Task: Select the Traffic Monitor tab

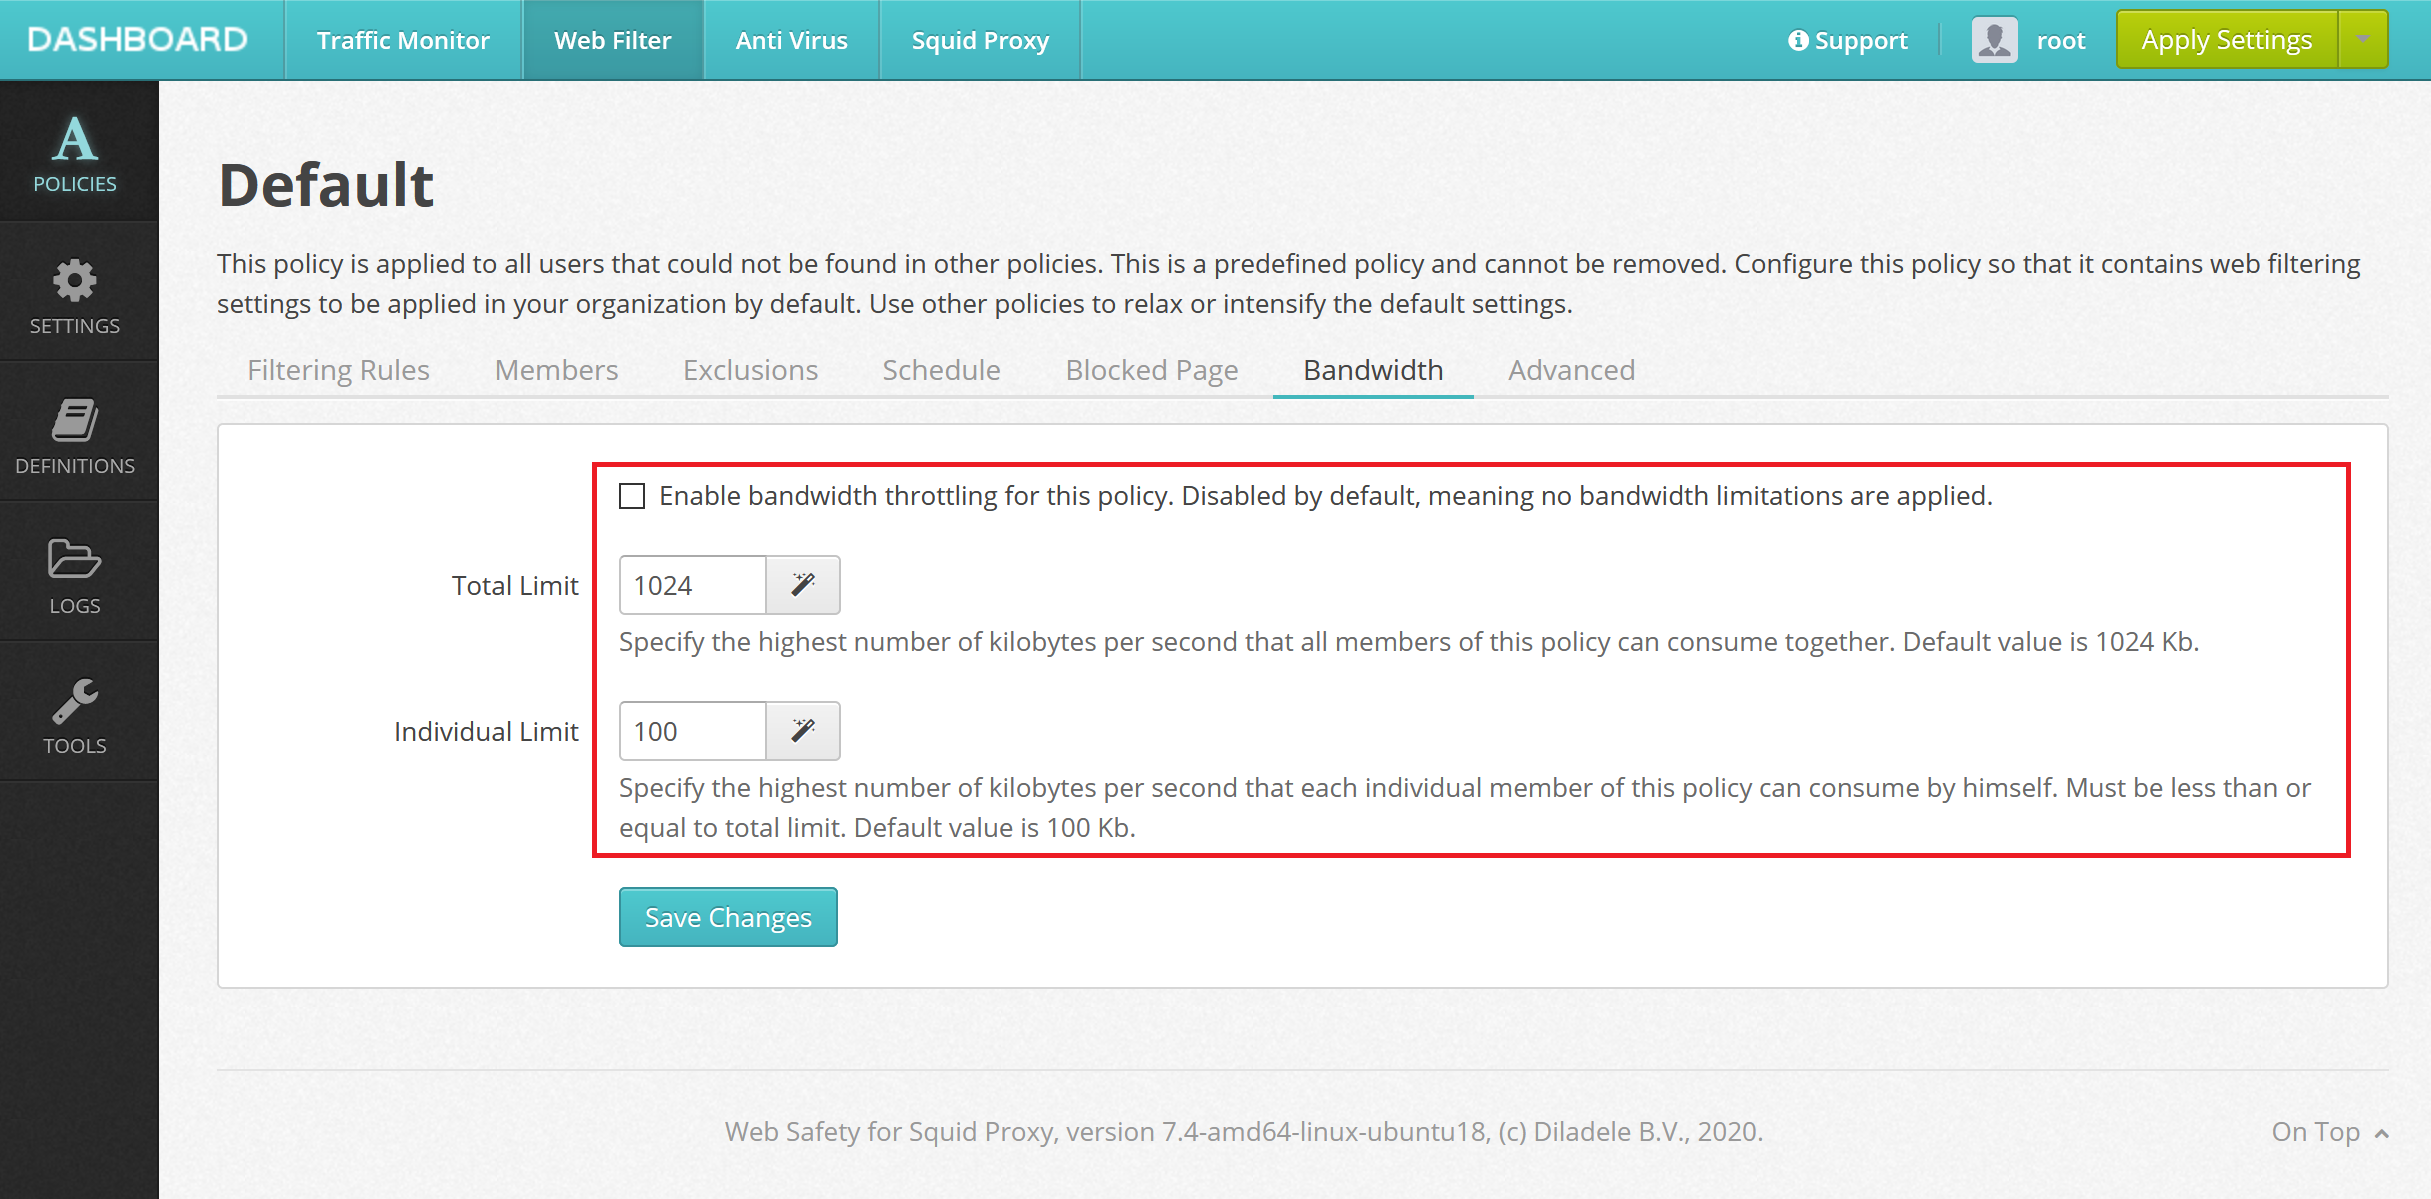Action: (x=406, y=39)
